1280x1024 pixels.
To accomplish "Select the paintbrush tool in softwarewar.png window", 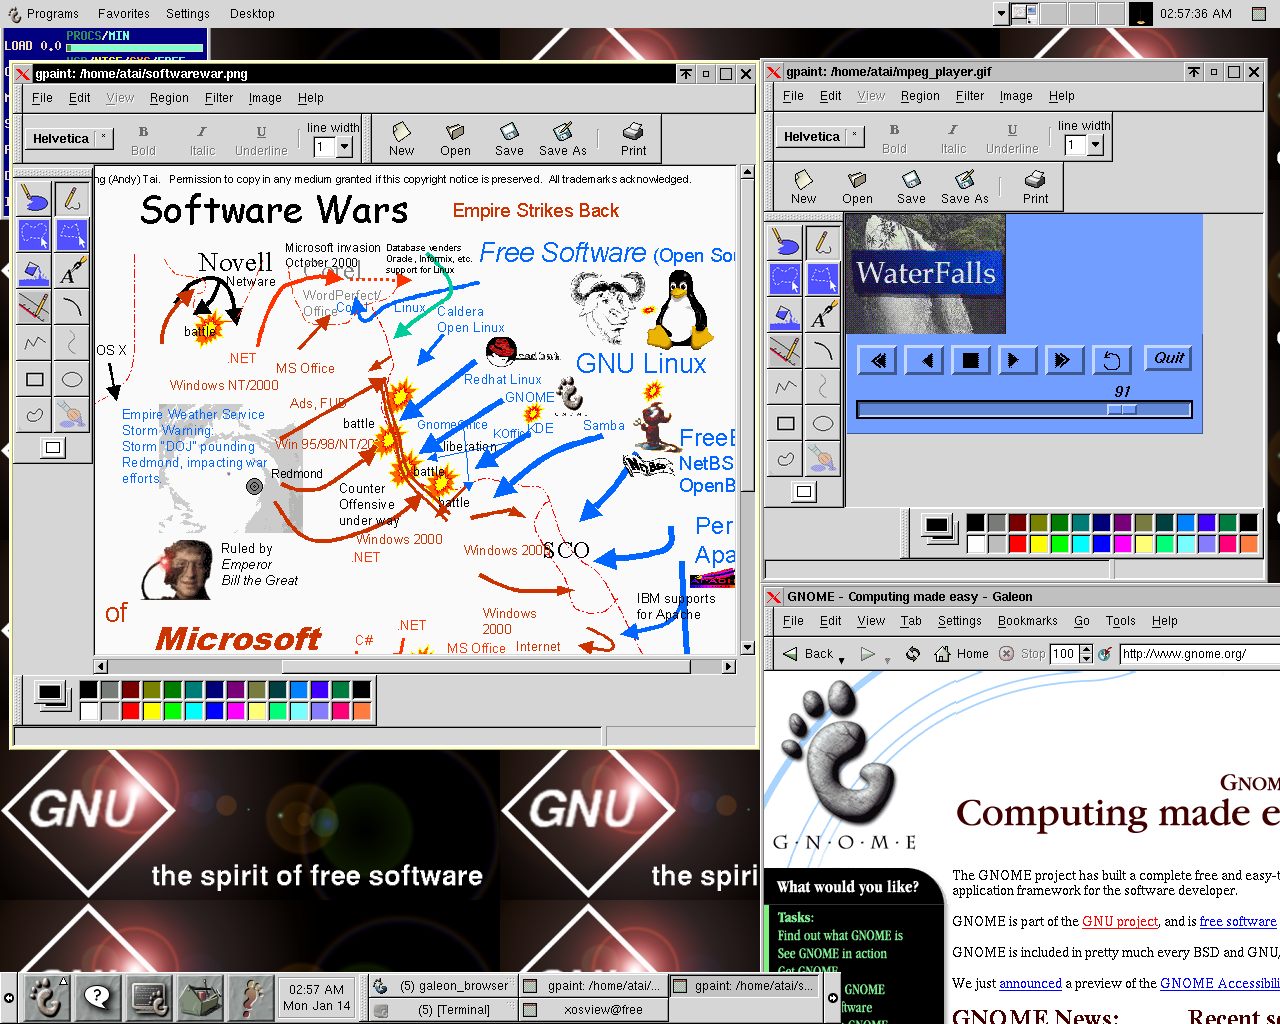I will (x=34, y=199).
